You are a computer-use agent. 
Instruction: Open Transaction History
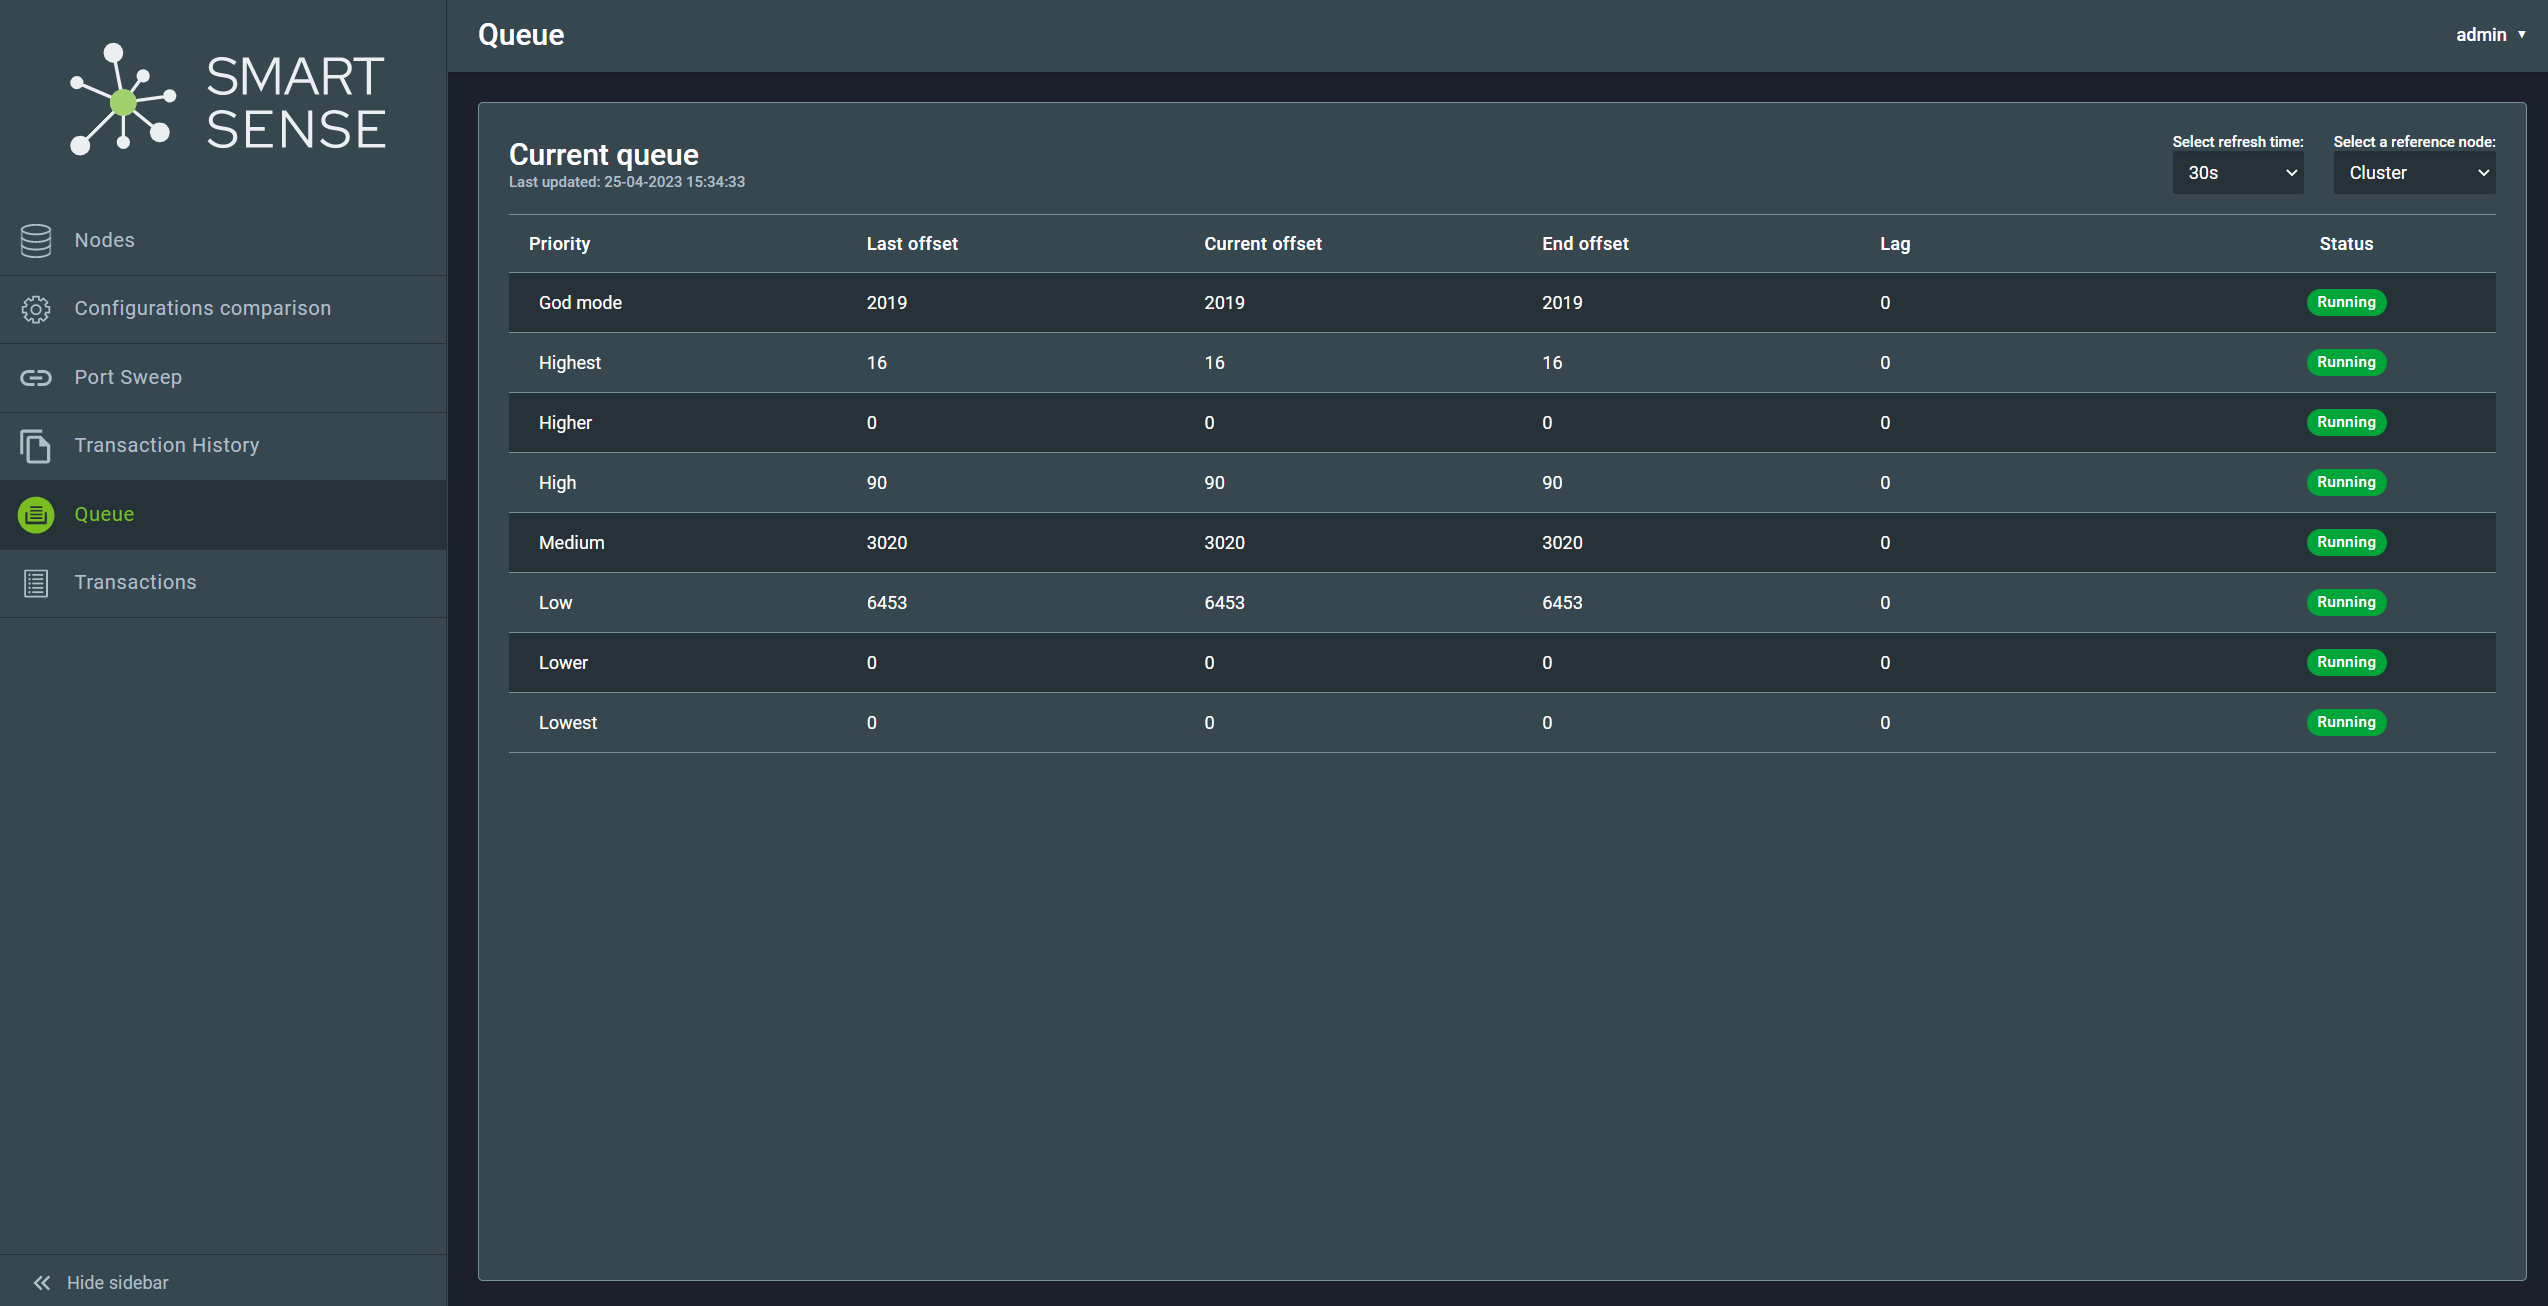pyautogui.click(x=223, y=446)
